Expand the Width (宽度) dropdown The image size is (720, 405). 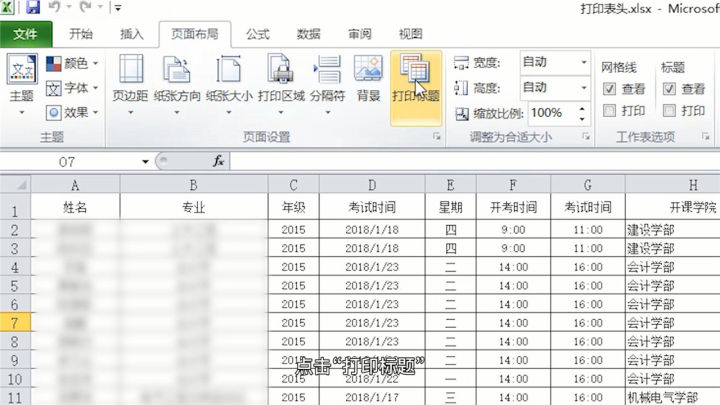[584, 62]
